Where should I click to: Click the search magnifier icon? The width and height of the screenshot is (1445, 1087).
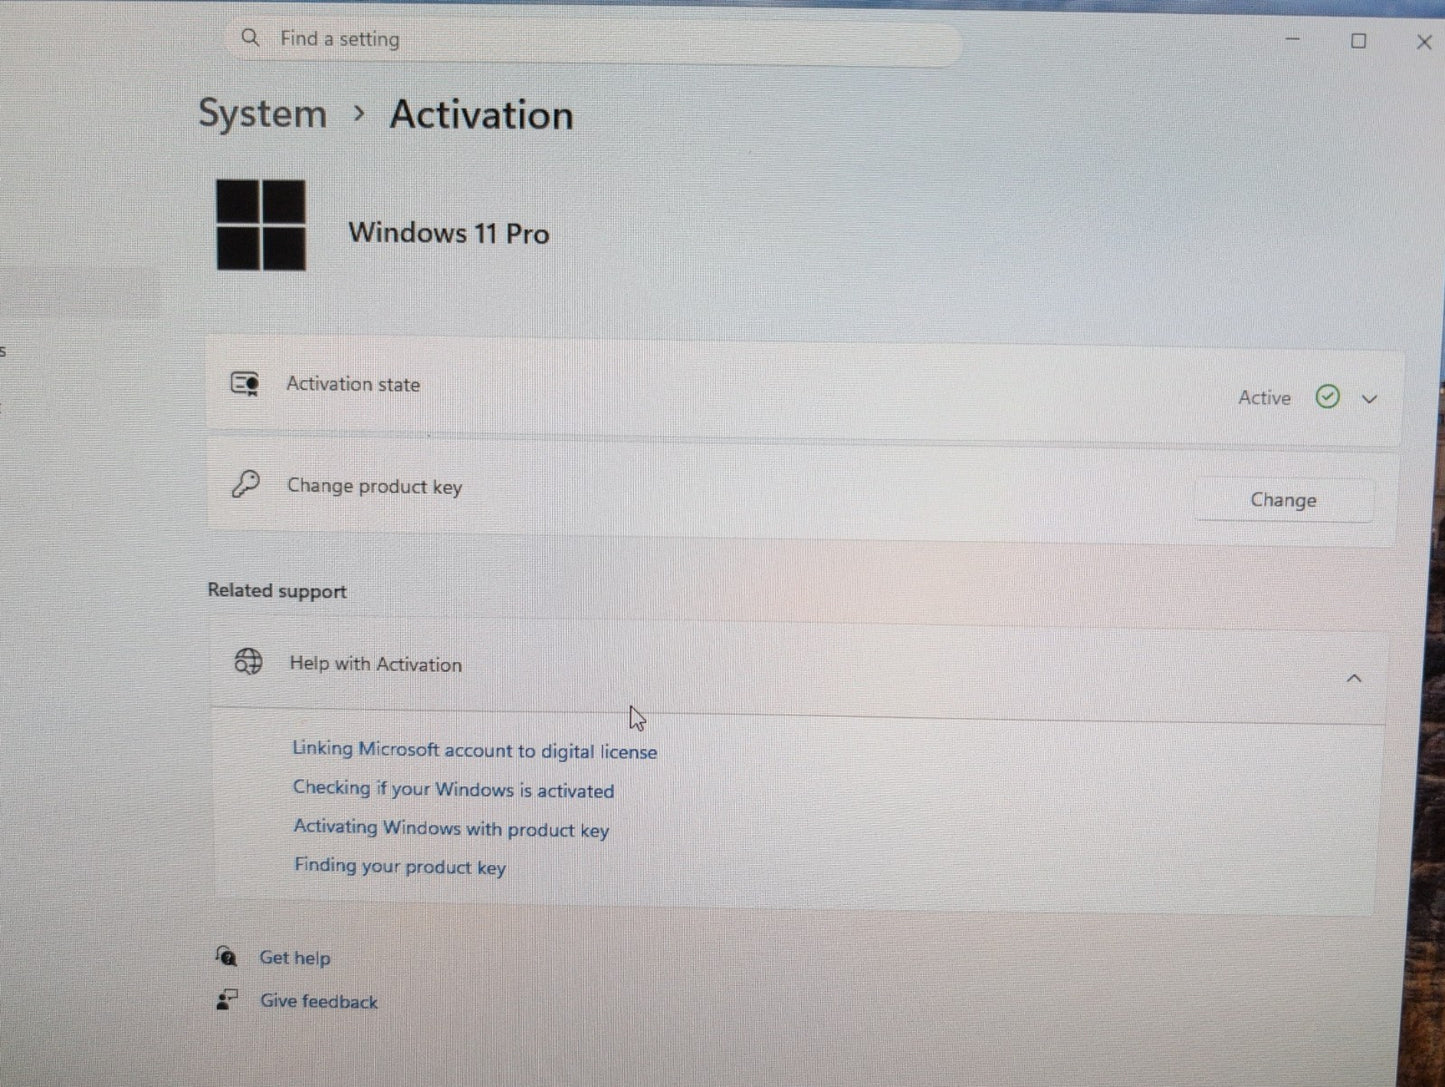click(x=250, y=38)
